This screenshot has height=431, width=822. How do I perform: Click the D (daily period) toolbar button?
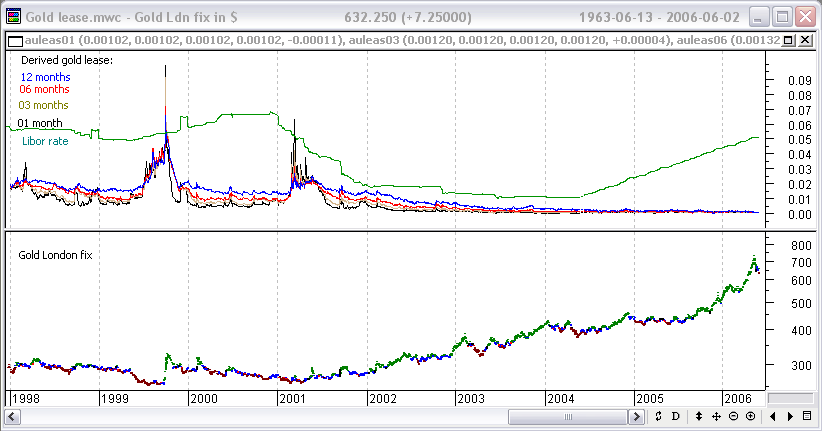(x=676, y=416)
